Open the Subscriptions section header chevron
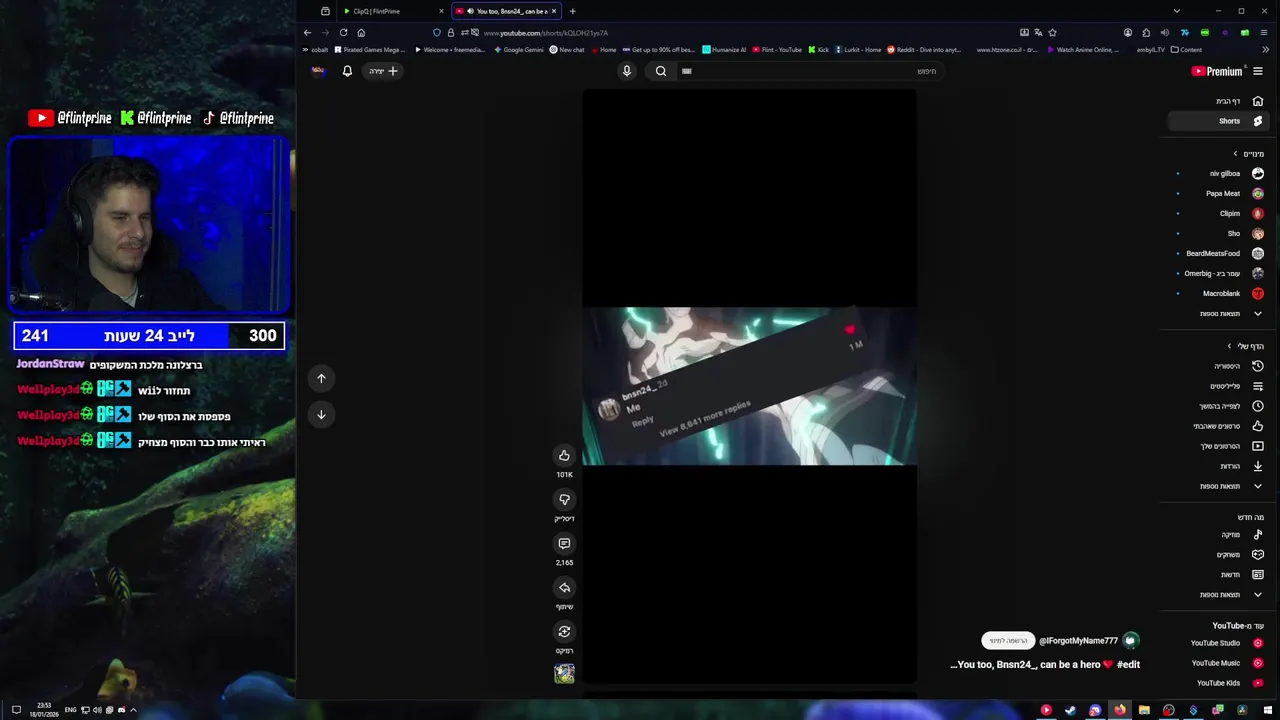This screenshot has width=1280, height=720. coord(1236,154)
